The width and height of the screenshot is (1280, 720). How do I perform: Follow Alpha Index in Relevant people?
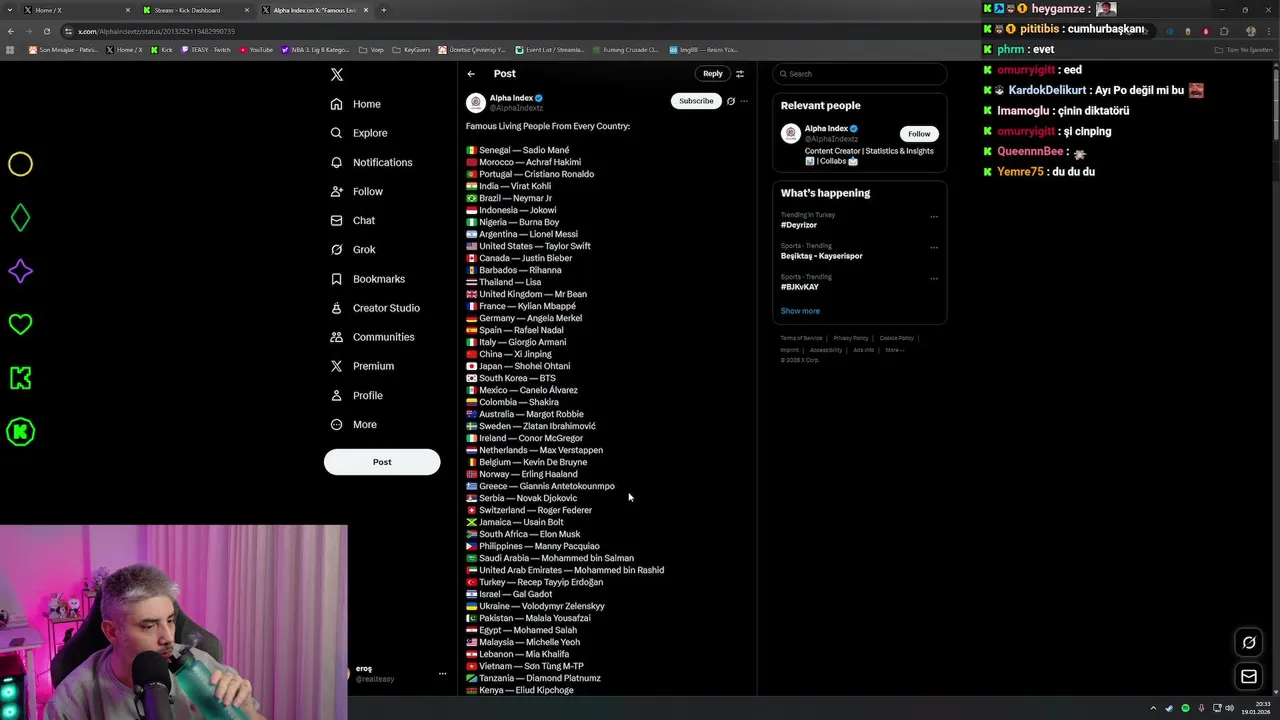919,134
